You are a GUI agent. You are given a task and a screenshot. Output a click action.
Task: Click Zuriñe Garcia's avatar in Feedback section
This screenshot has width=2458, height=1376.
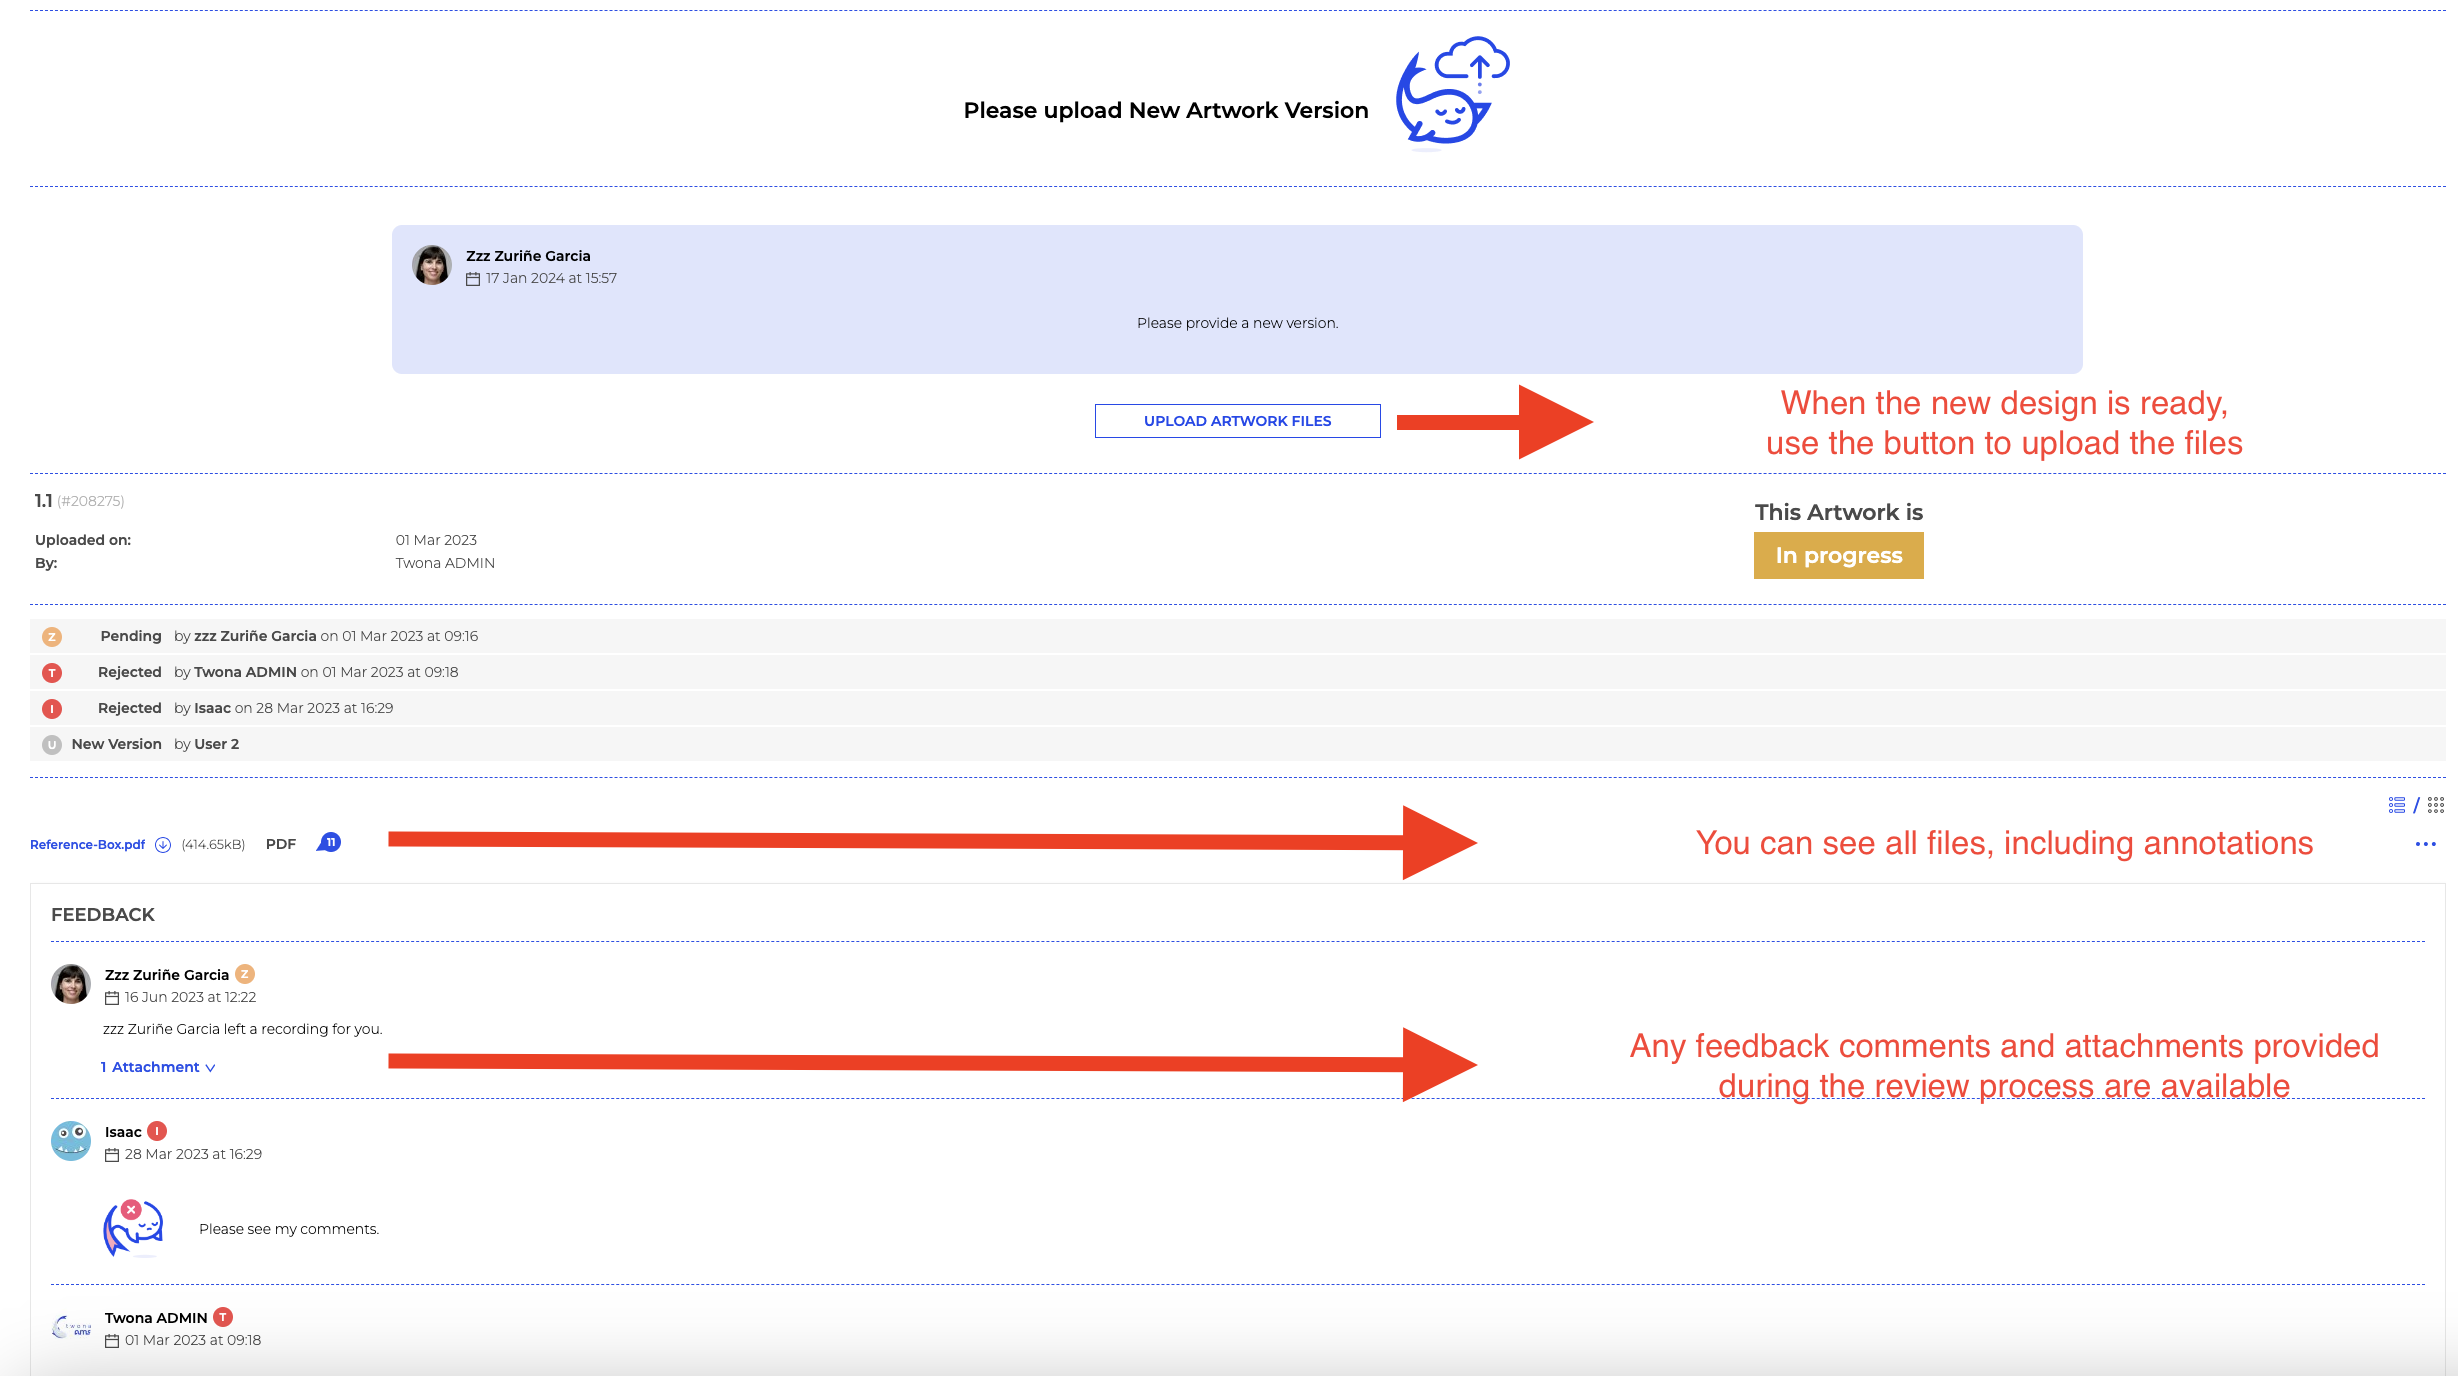coord(71,984)
